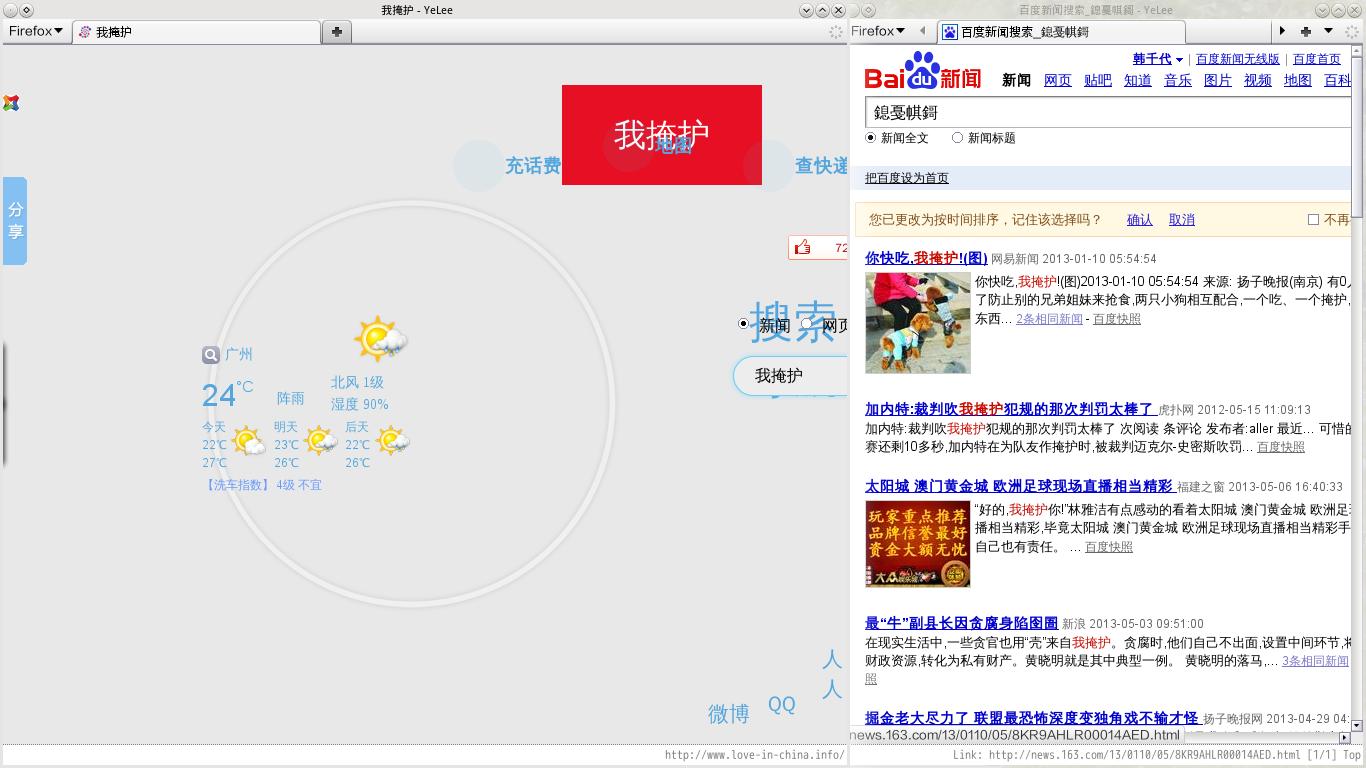
Task: Open the 充话费 link
Action: (532, 166)
